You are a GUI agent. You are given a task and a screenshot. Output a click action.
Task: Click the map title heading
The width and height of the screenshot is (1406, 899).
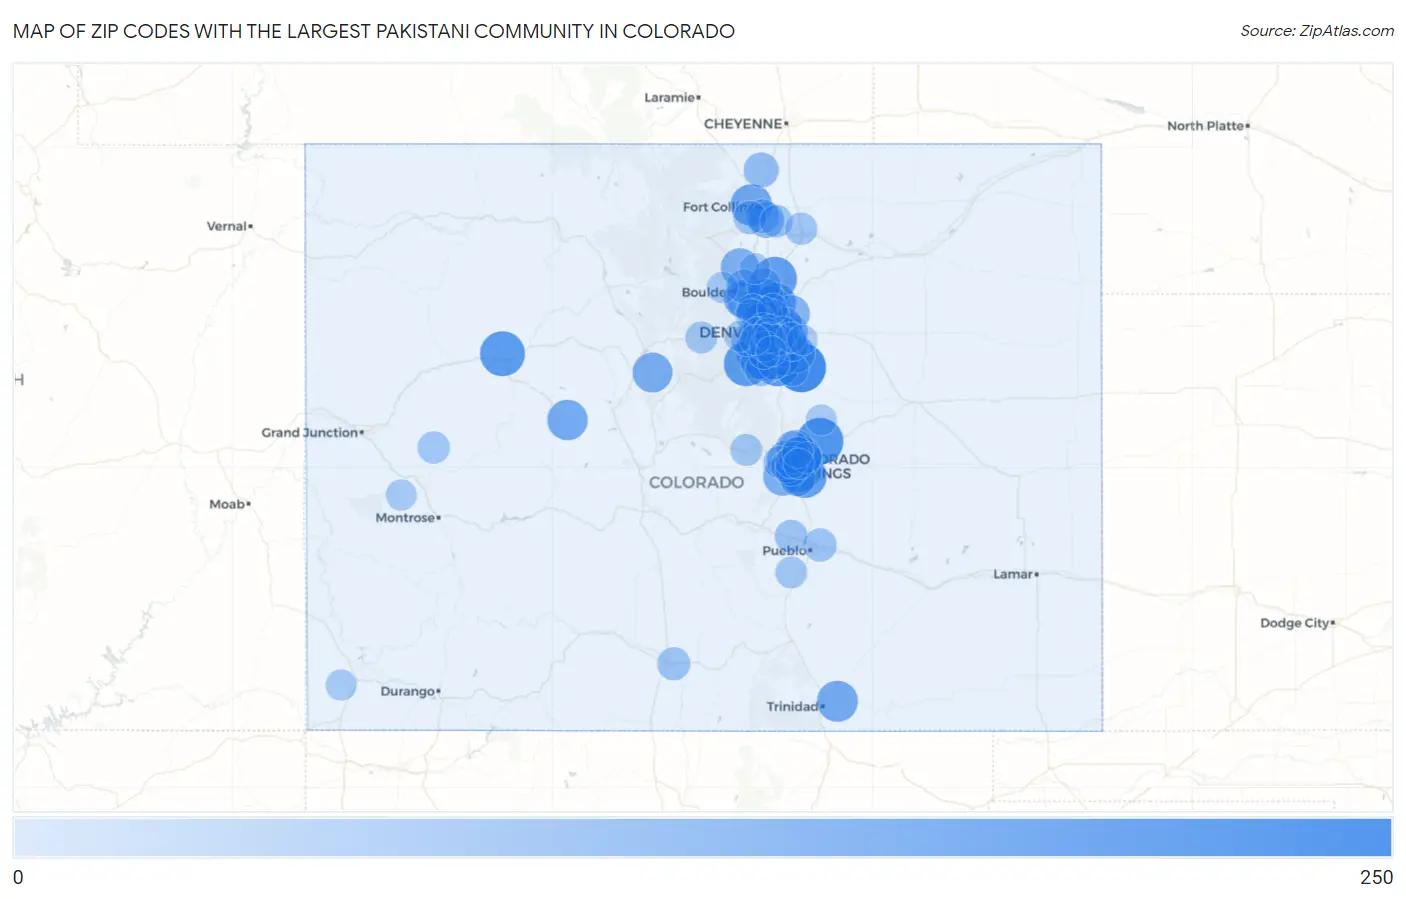[x=374, y=31]
